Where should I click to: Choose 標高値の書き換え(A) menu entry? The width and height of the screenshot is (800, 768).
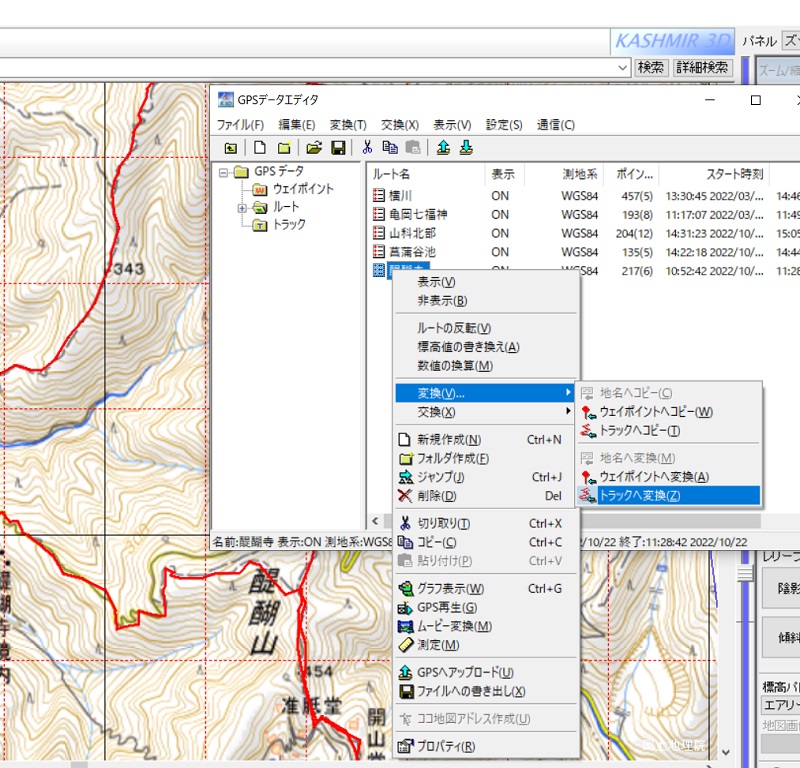[x=487, y=347]
